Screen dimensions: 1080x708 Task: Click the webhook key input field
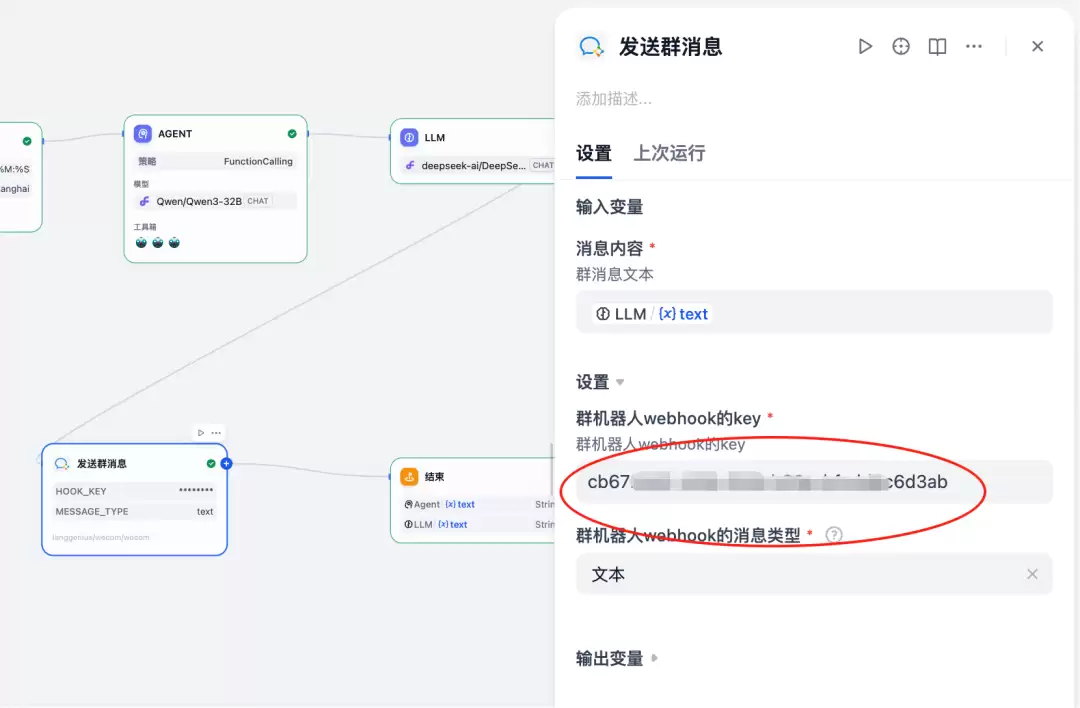(814, 482)
